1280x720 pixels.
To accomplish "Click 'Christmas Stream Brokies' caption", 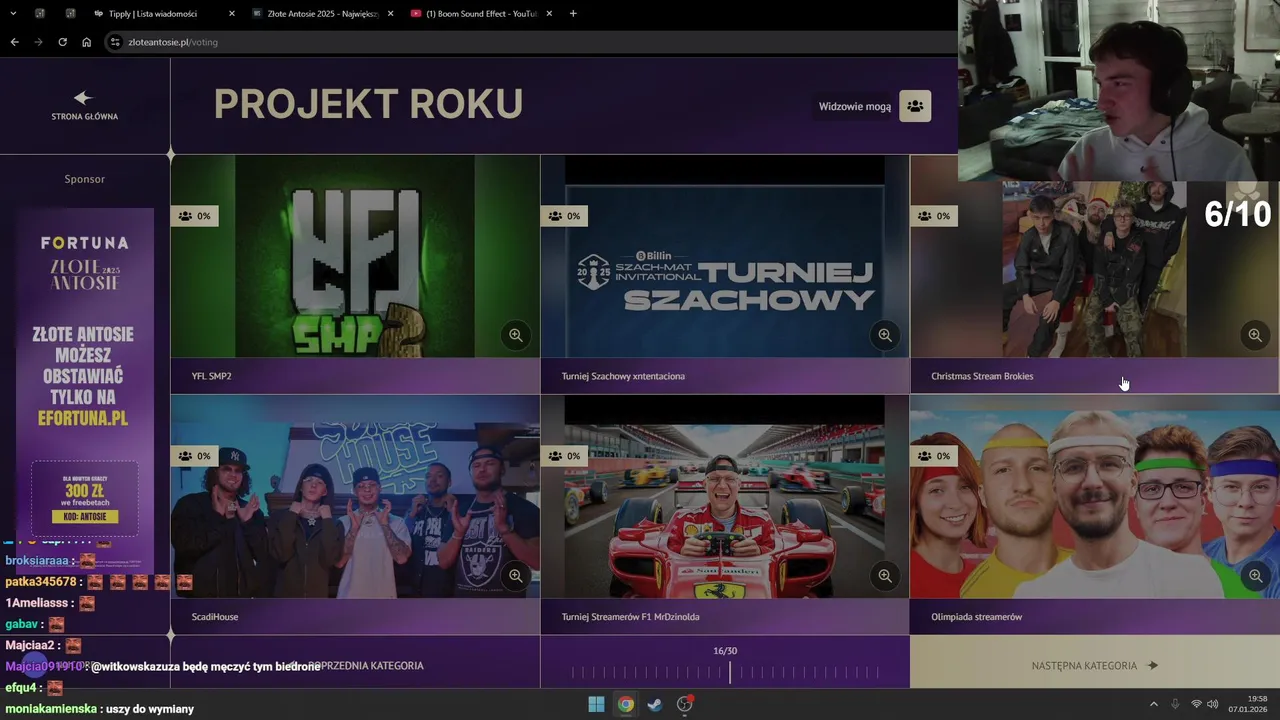I will [982, 376].
